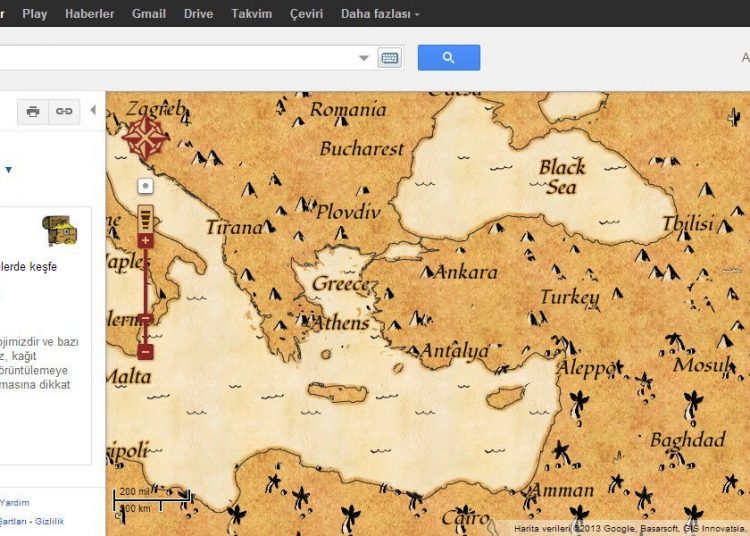Click the treasure chest icon
This screenshot has height=536, width=750.
pyautogui.click(x=60, y=230)
